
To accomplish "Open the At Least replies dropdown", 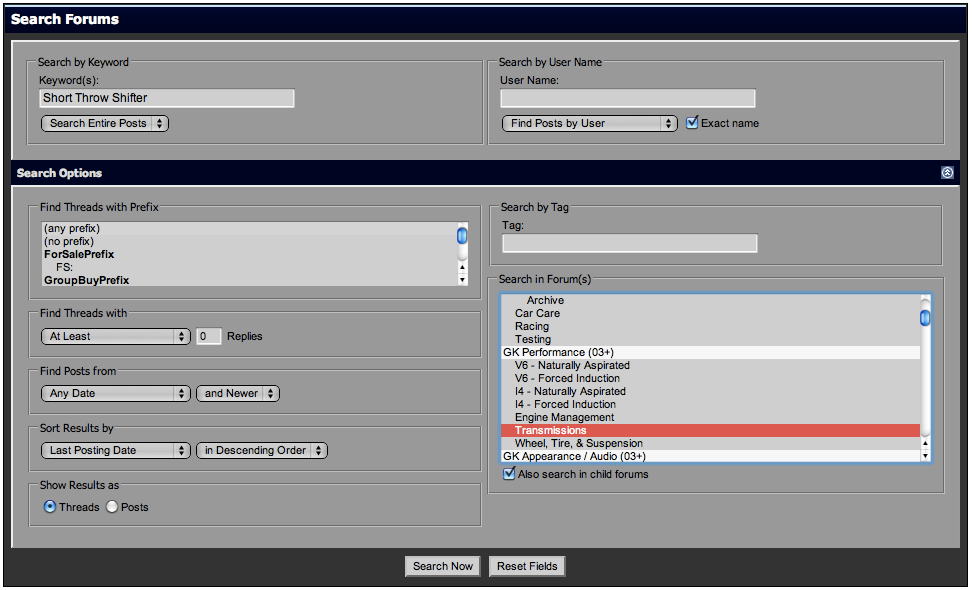I will (115, 337).
